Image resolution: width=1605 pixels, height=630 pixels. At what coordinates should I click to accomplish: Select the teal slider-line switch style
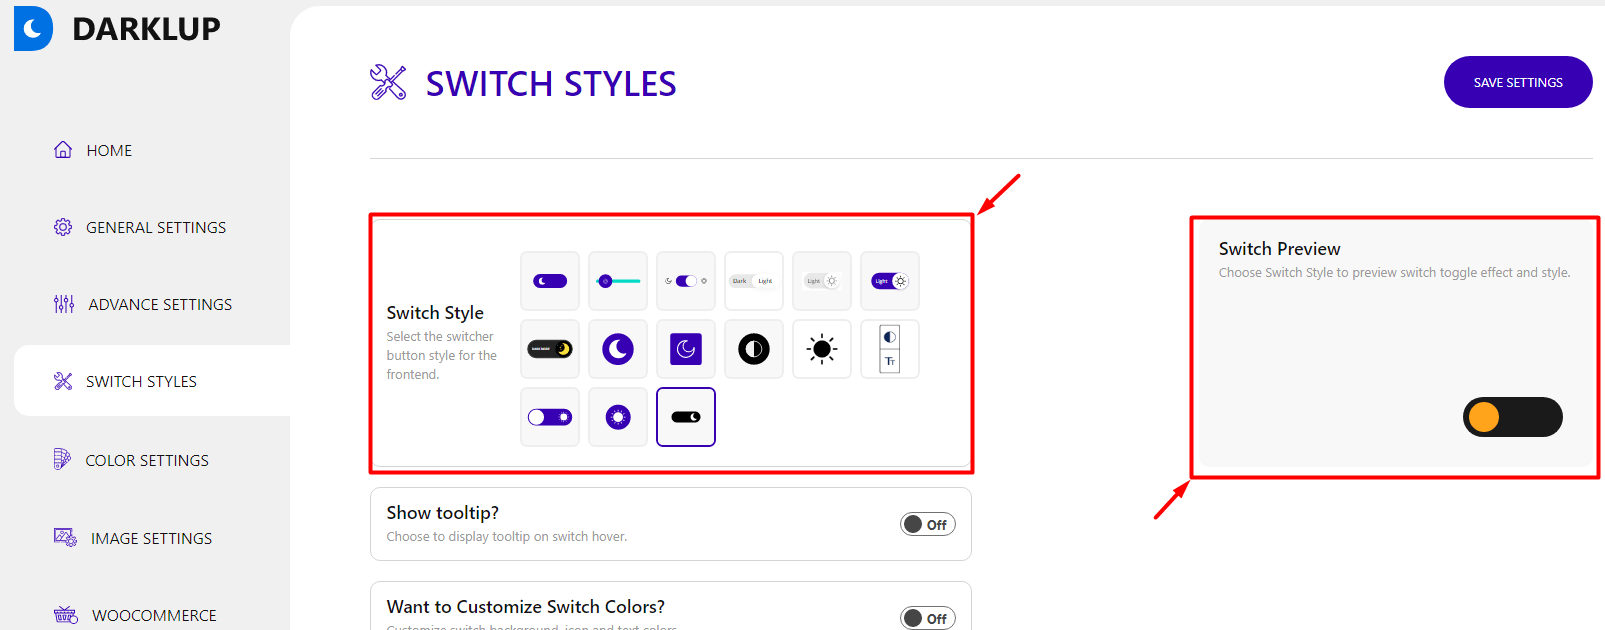(x=618, y=281)
